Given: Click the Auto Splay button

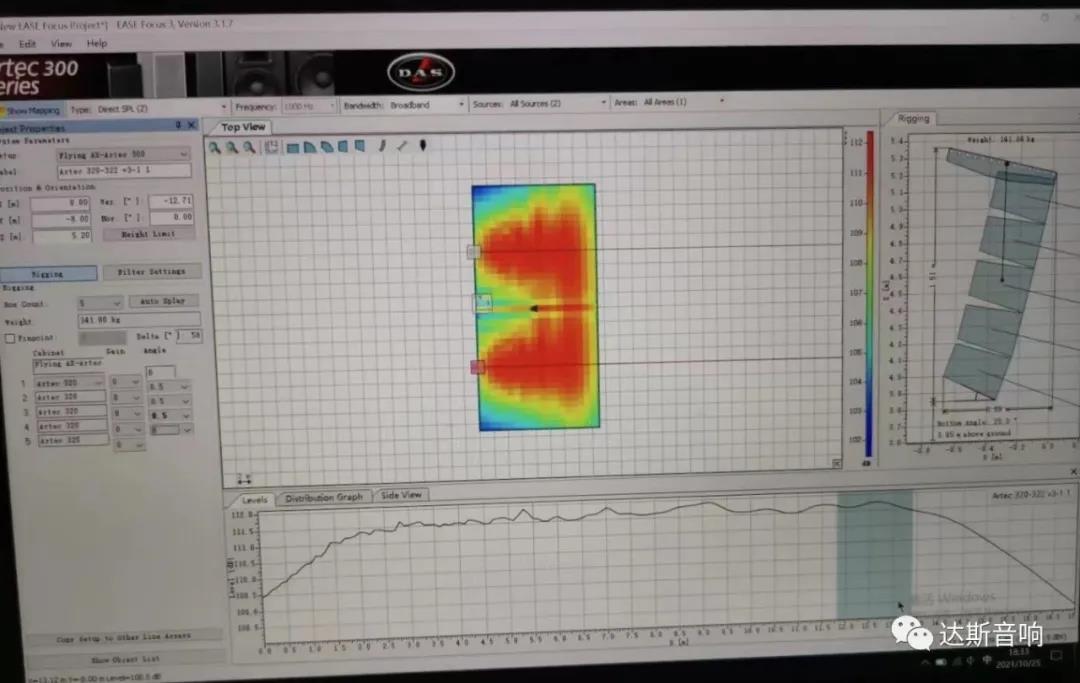Looking at the screenshot, I should tap(163, 301).
